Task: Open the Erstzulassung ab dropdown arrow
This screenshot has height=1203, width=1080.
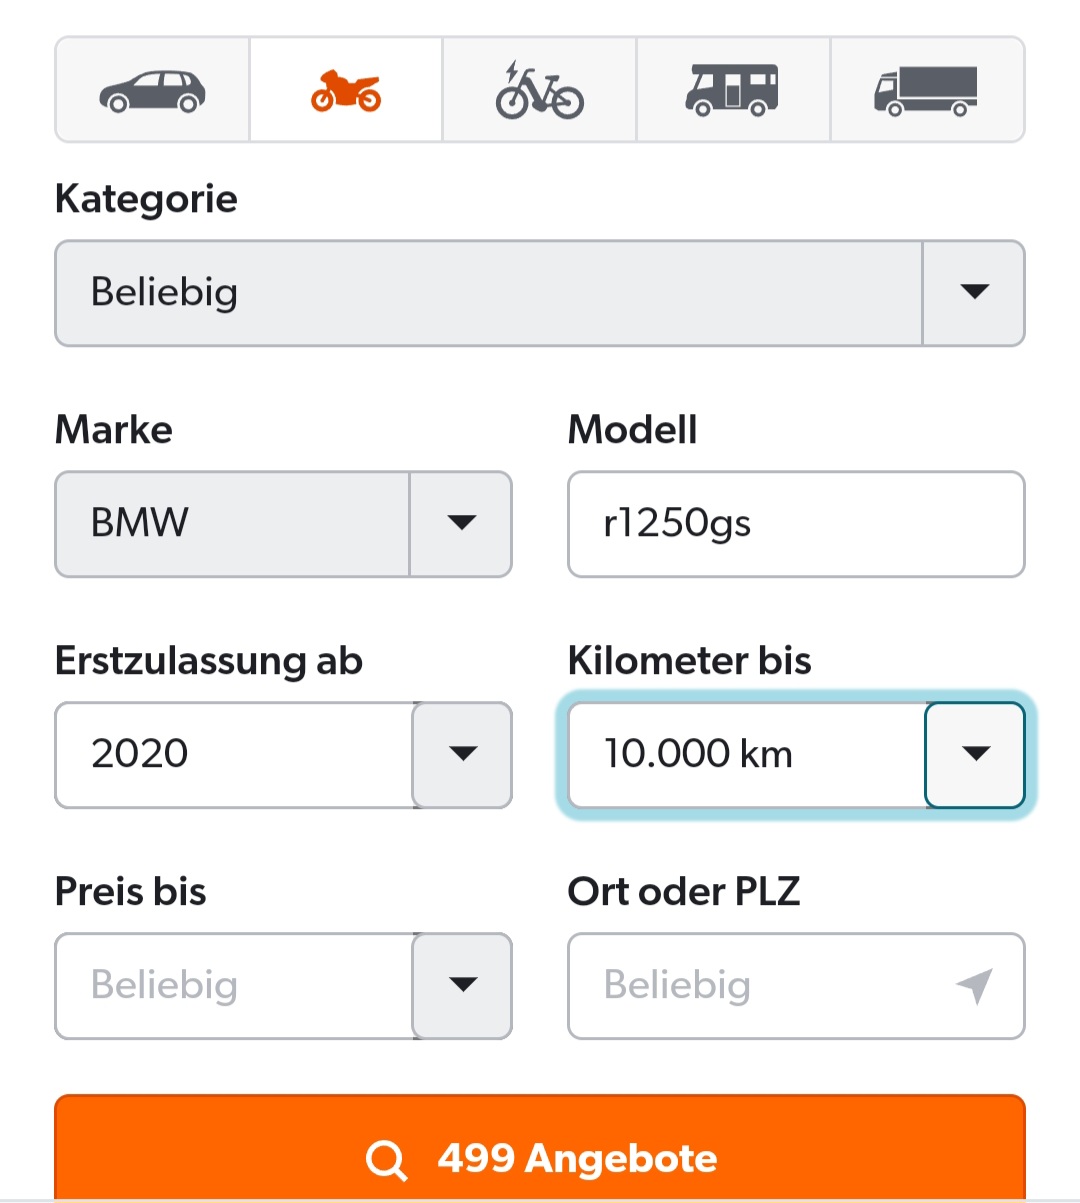Action: 462,755
